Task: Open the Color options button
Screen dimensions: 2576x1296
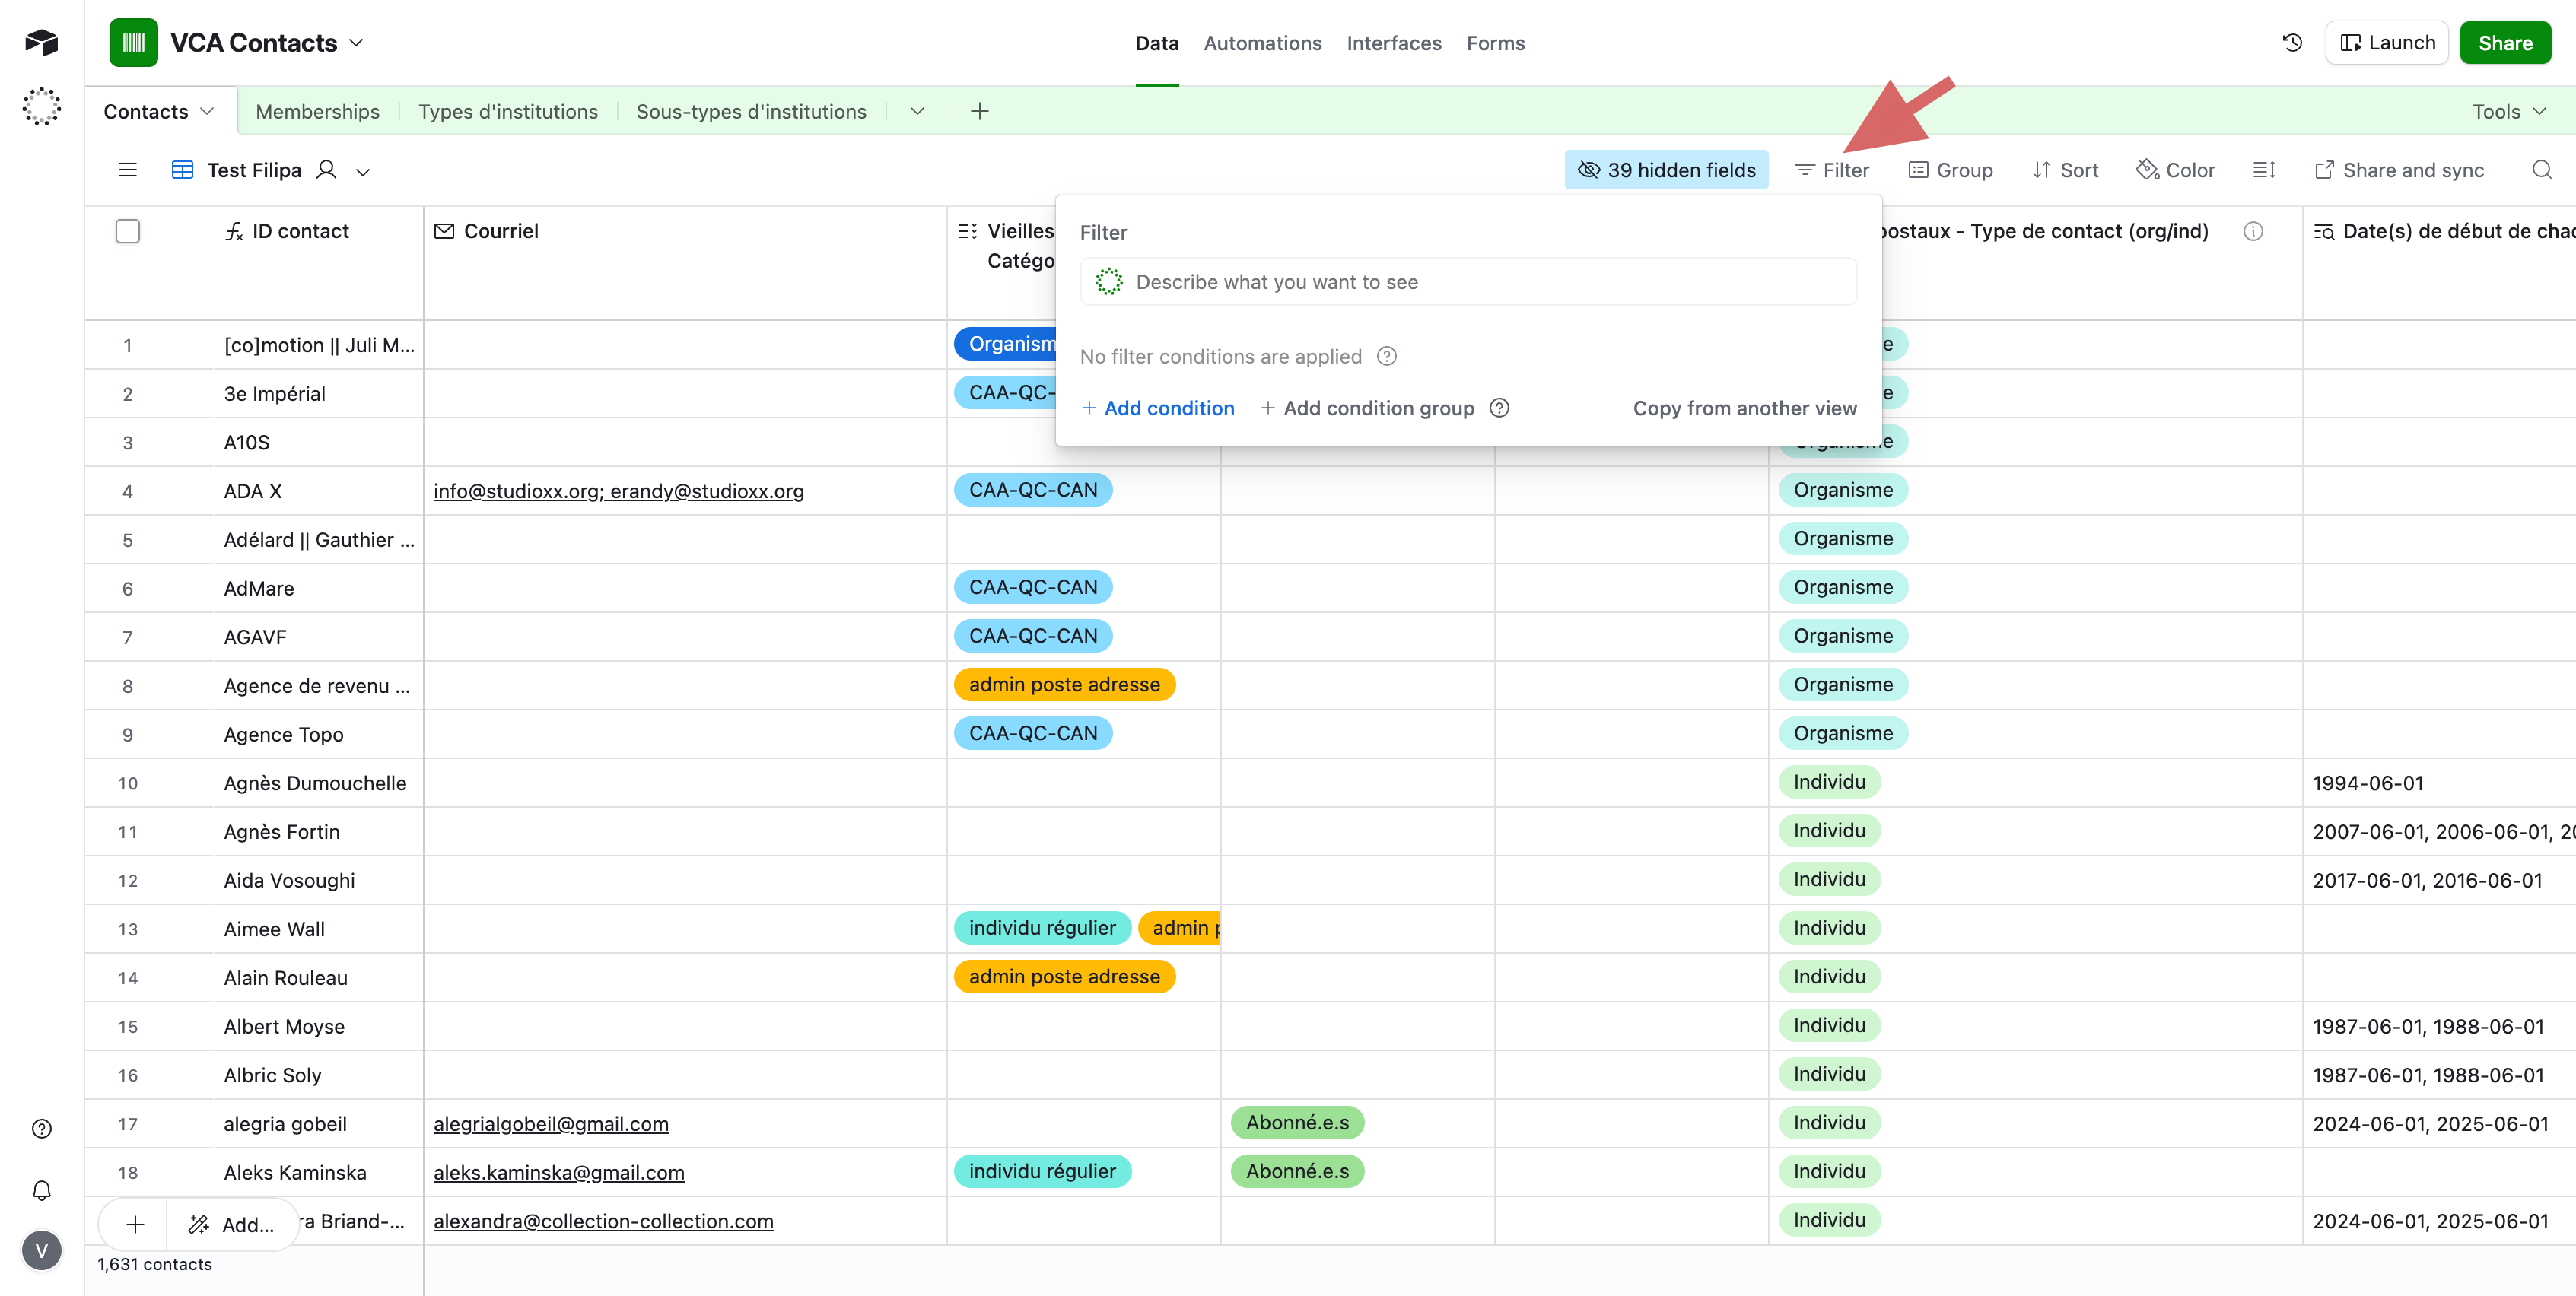Action: pyautogui.click(x=2175, y=170)
